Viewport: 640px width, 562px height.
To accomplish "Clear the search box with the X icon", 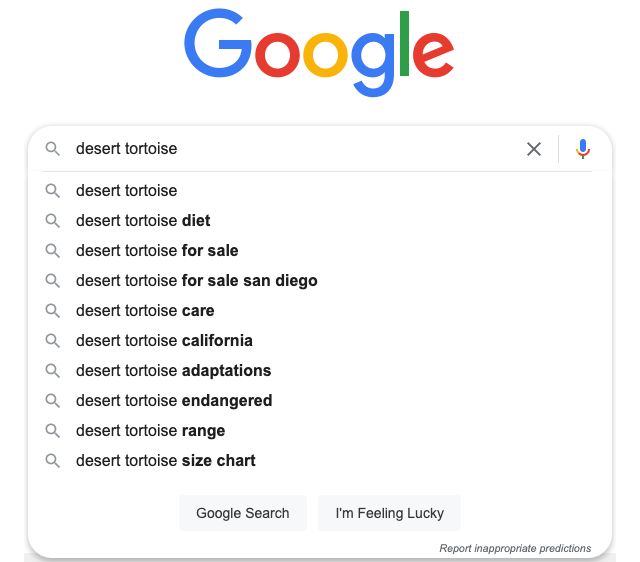I will (x=534, y=149).
